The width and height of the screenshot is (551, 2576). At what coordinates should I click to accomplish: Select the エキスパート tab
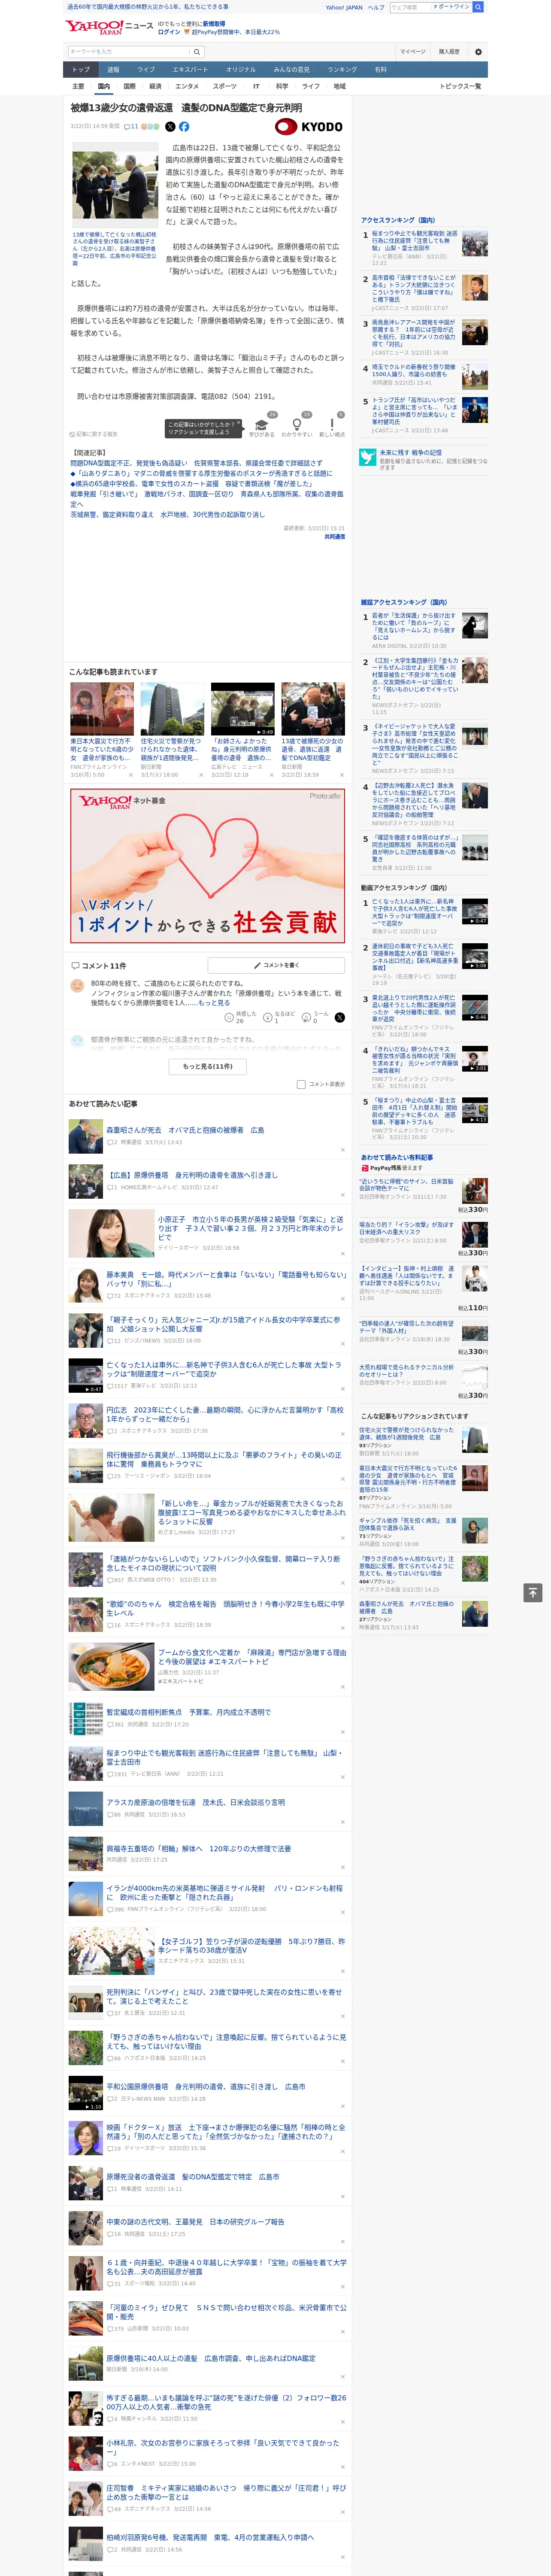pyautogui.click(x=190, y=70)
